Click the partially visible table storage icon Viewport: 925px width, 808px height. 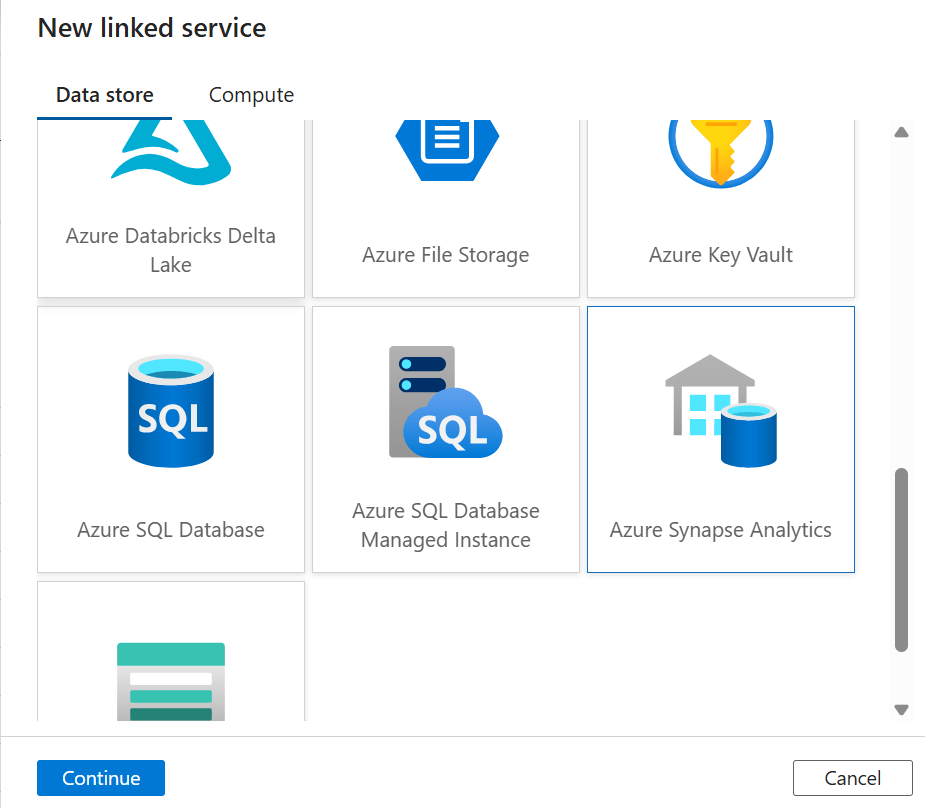tap(171, 680)
